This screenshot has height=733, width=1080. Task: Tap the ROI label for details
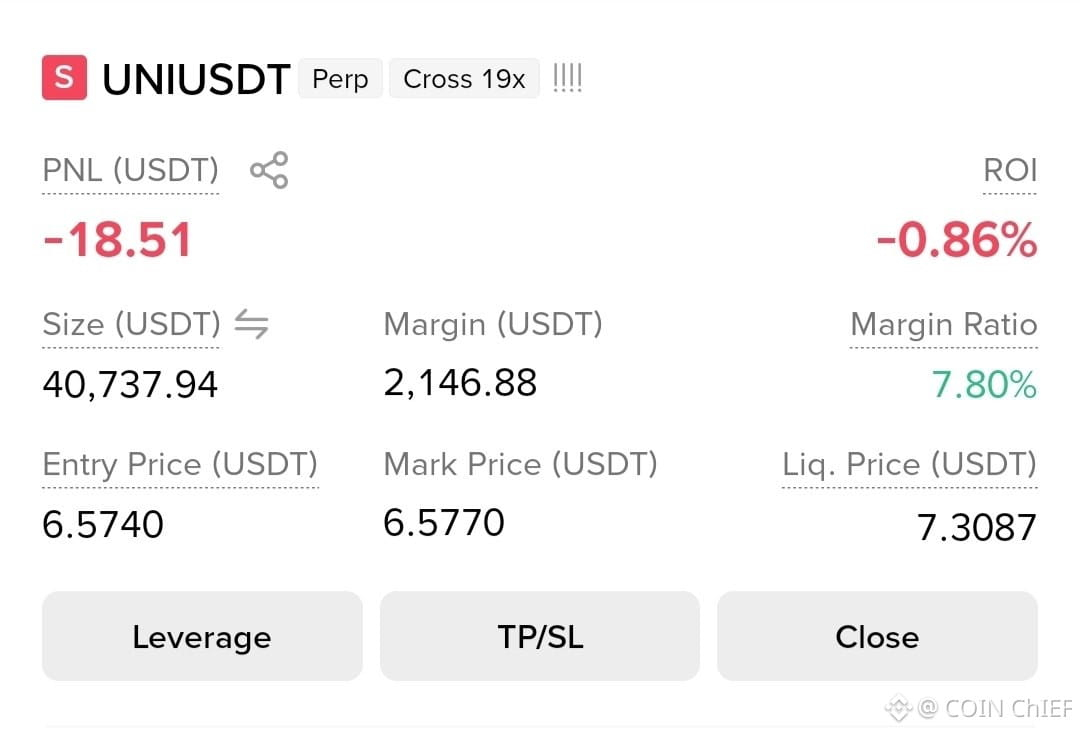tap(1010, 170)
